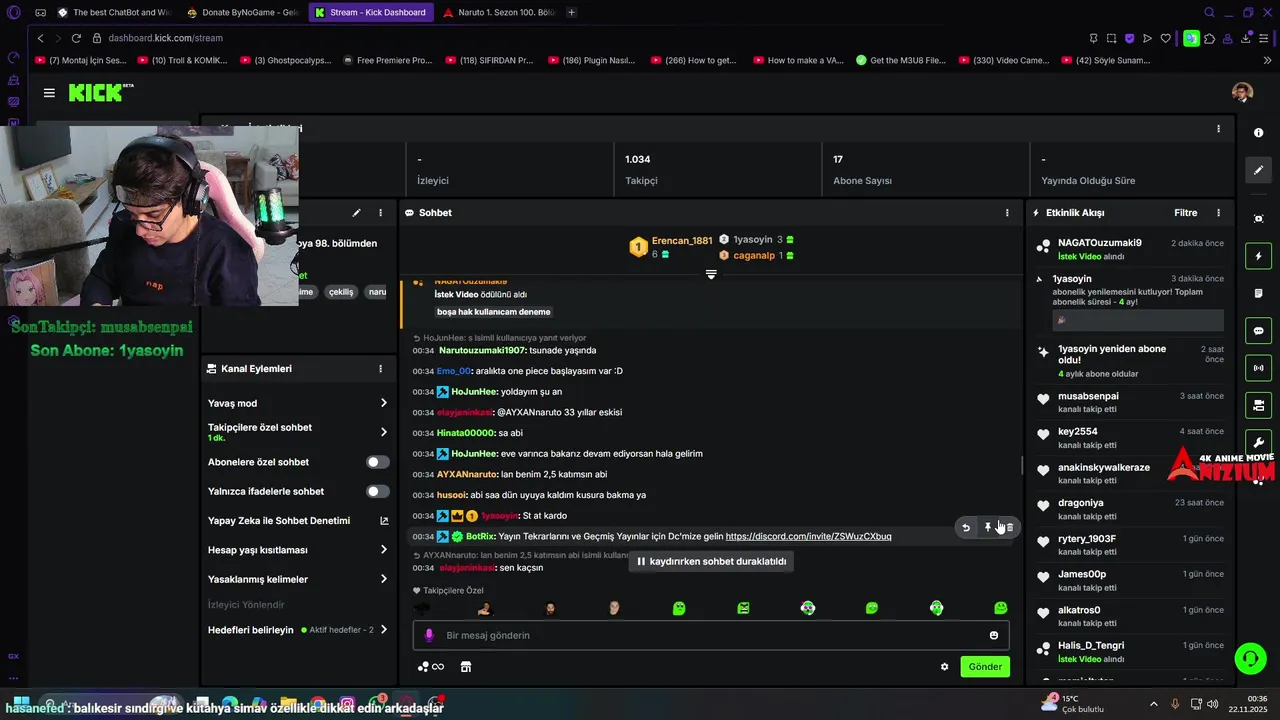The width and height of the screenshot is (1280, 720).
Task: Expand Hedefleri belirleyin goals option
Action: (298, 630)
